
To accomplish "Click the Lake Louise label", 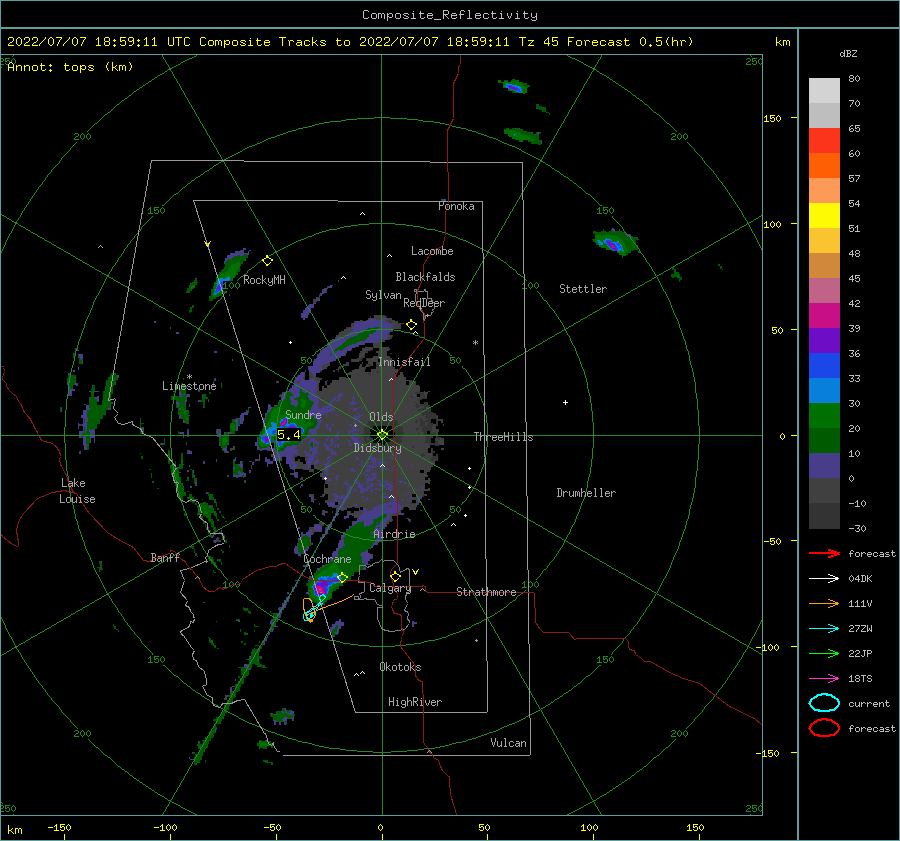I will click(x=77, y=491).
